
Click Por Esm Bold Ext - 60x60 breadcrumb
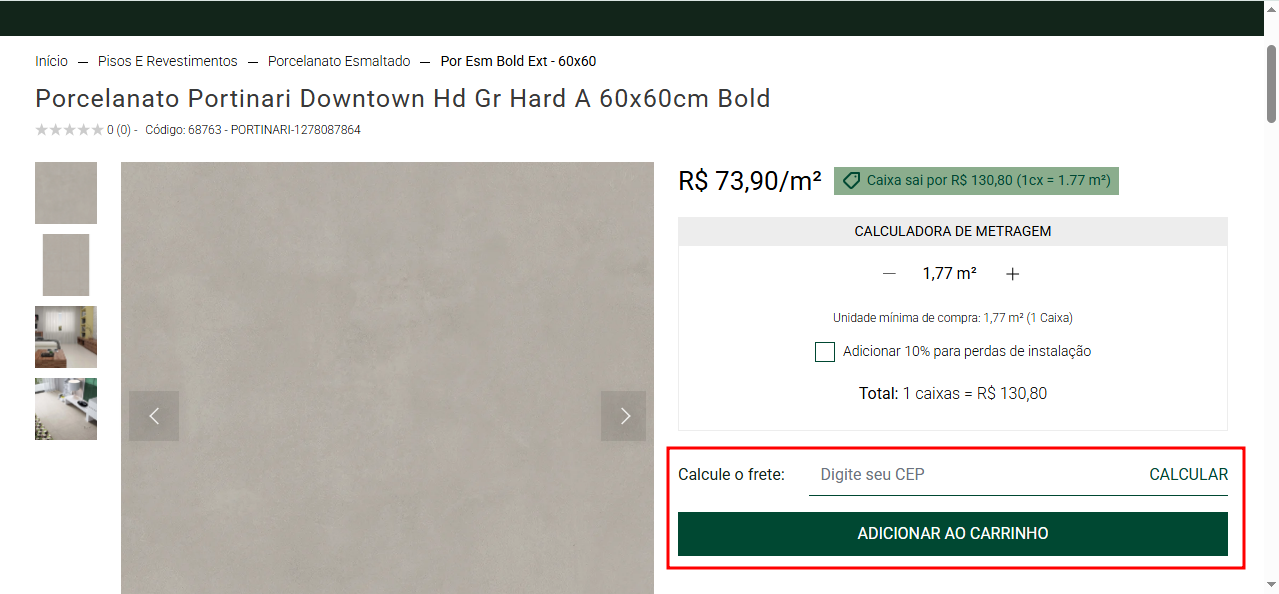click(x=518, y=61)
